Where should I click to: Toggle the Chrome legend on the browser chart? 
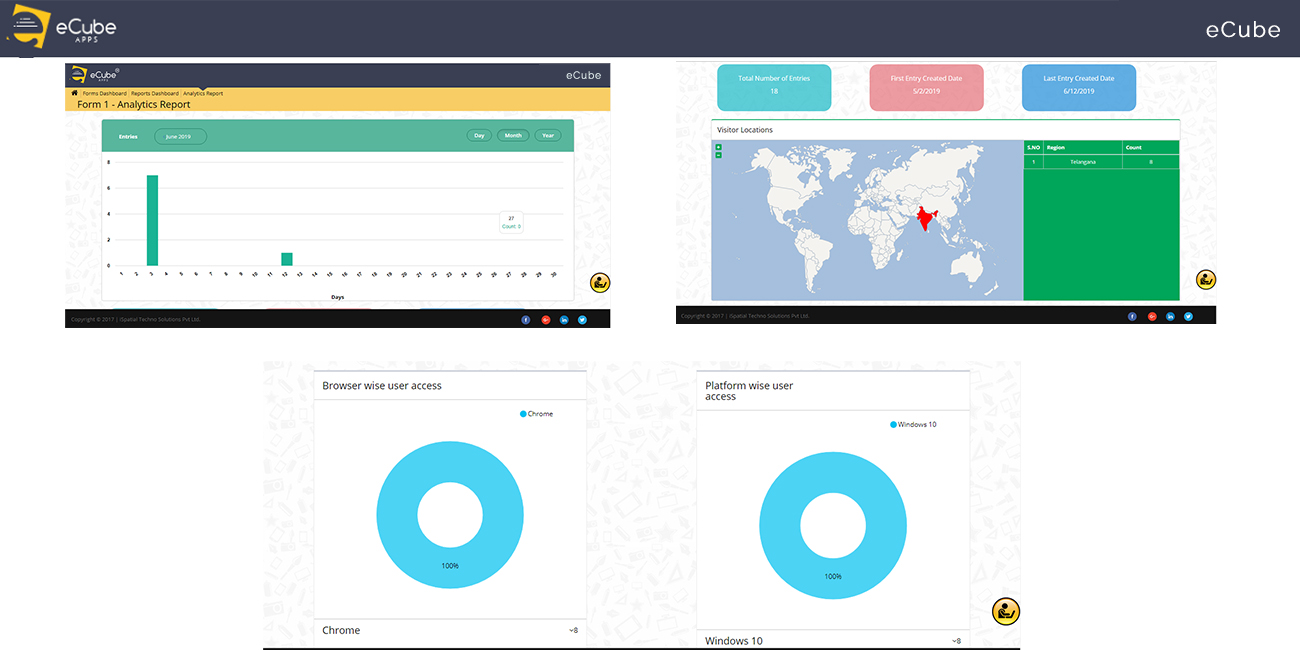tap(536, 413)
